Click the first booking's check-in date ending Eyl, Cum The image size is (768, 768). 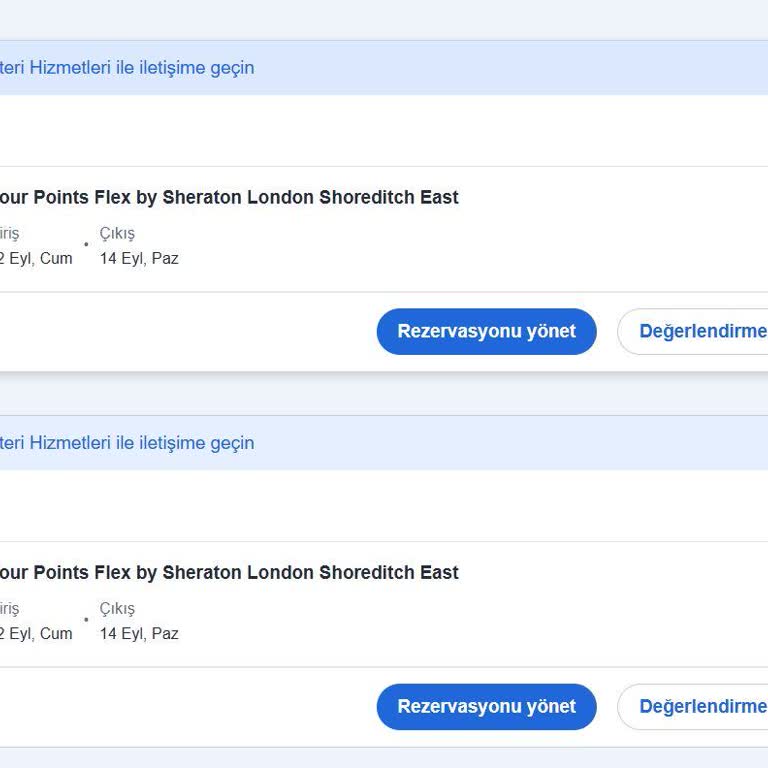[36, 259]
